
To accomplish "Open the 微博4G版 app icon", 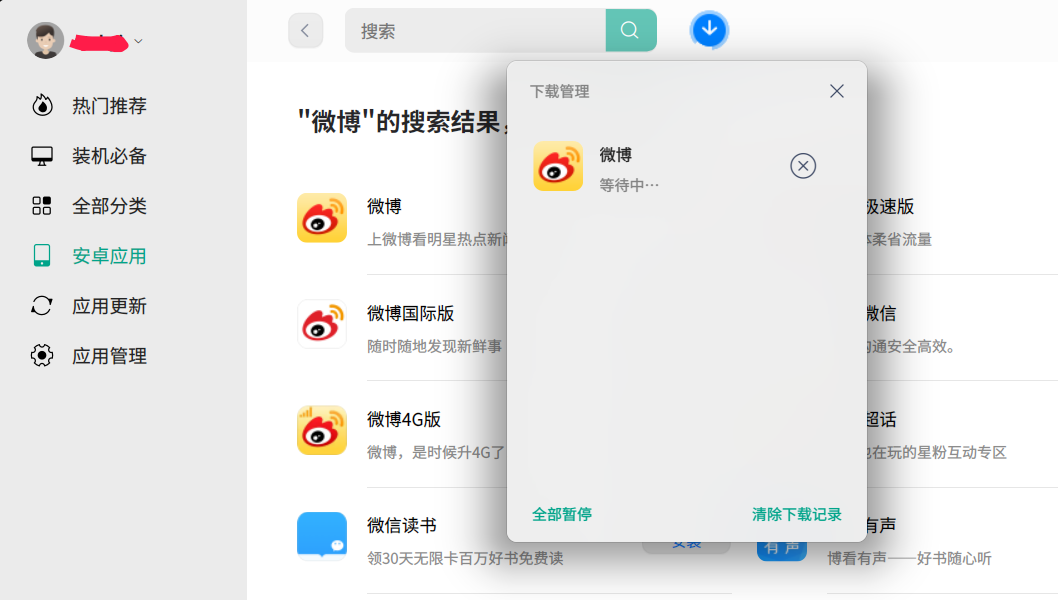I will [322, 430].
